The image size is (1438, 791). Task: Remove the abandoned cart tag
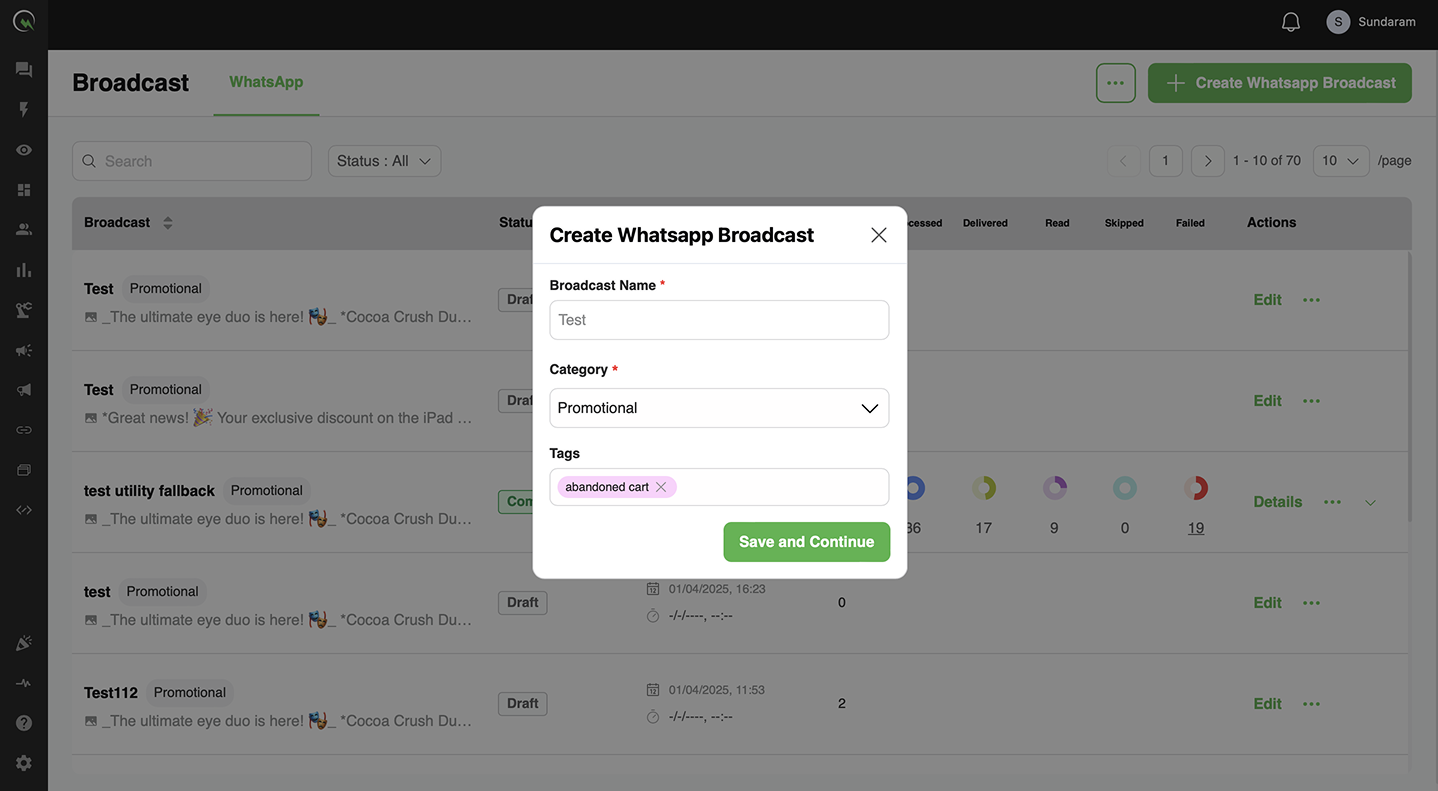[x=661, y=487]
